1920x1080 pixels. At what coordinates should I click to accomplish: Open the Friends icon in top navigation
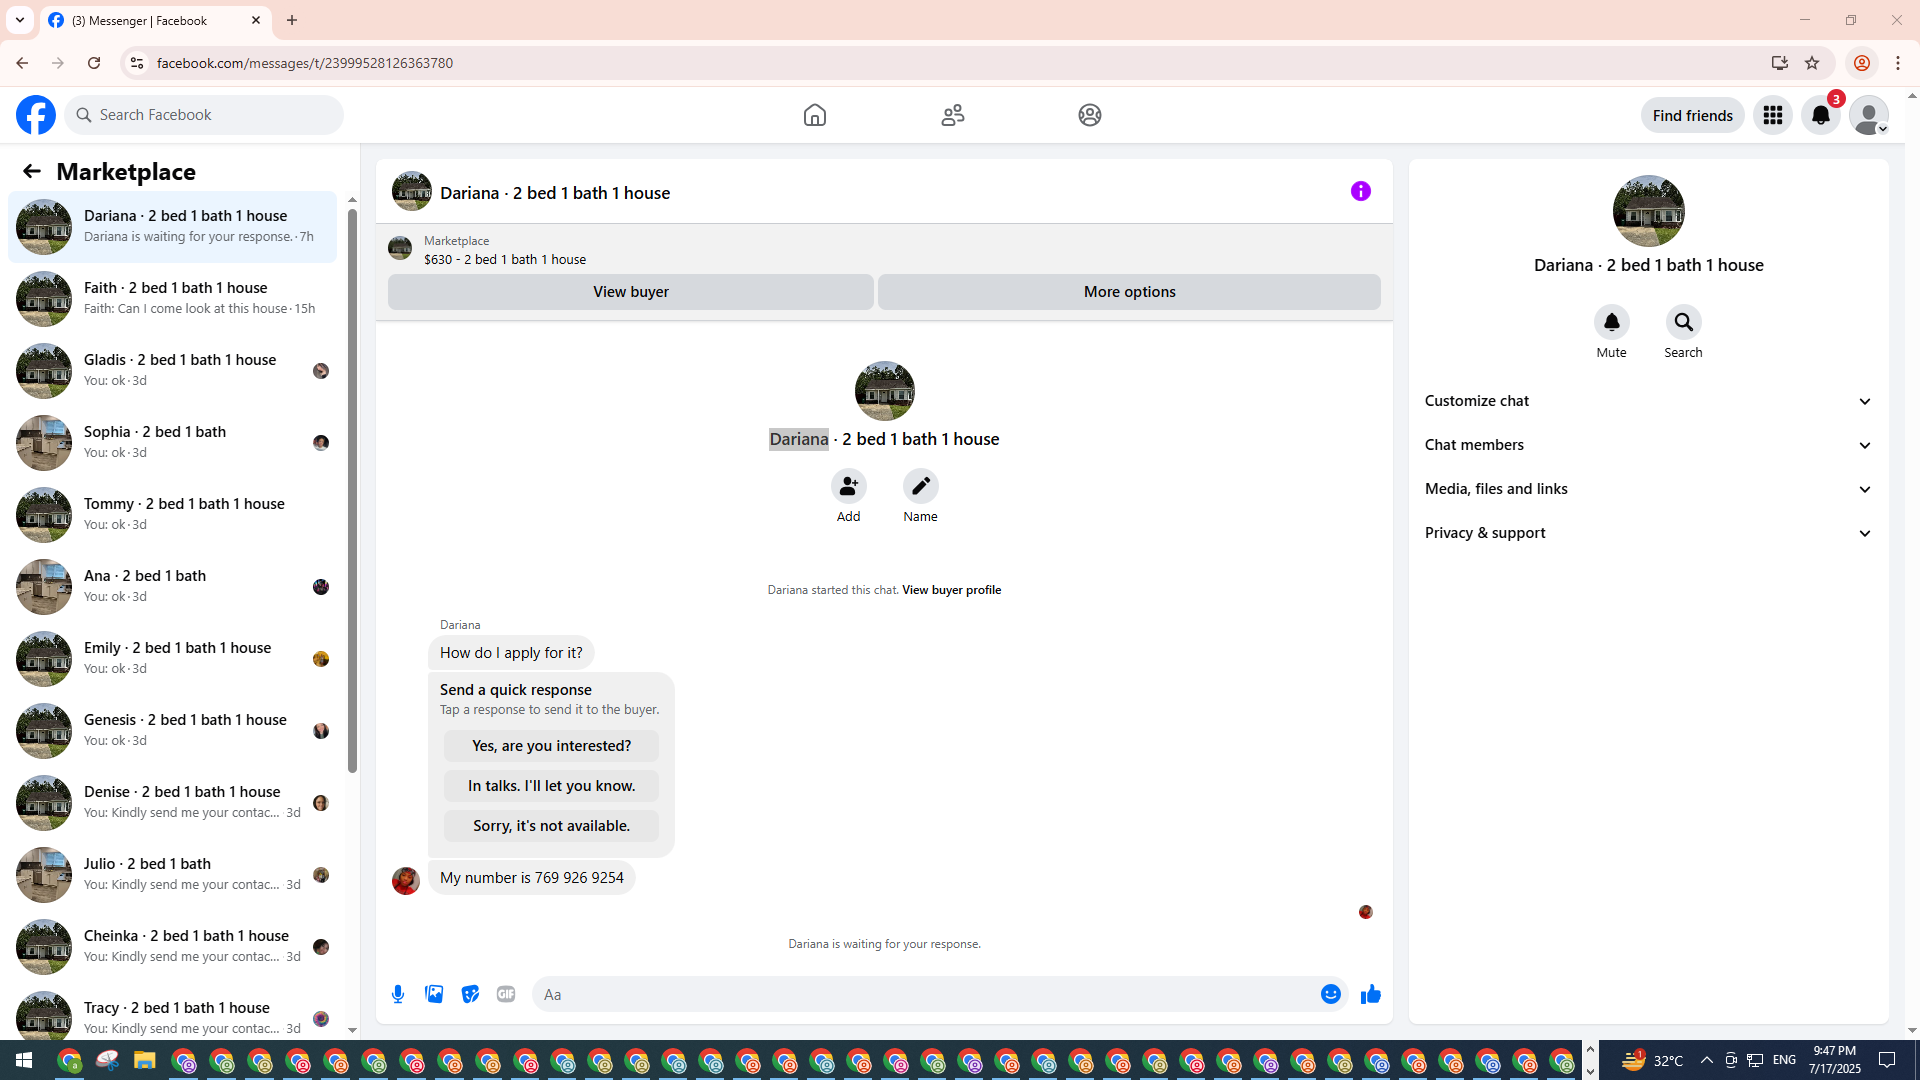pyautogui.click(x=953, y=115)
